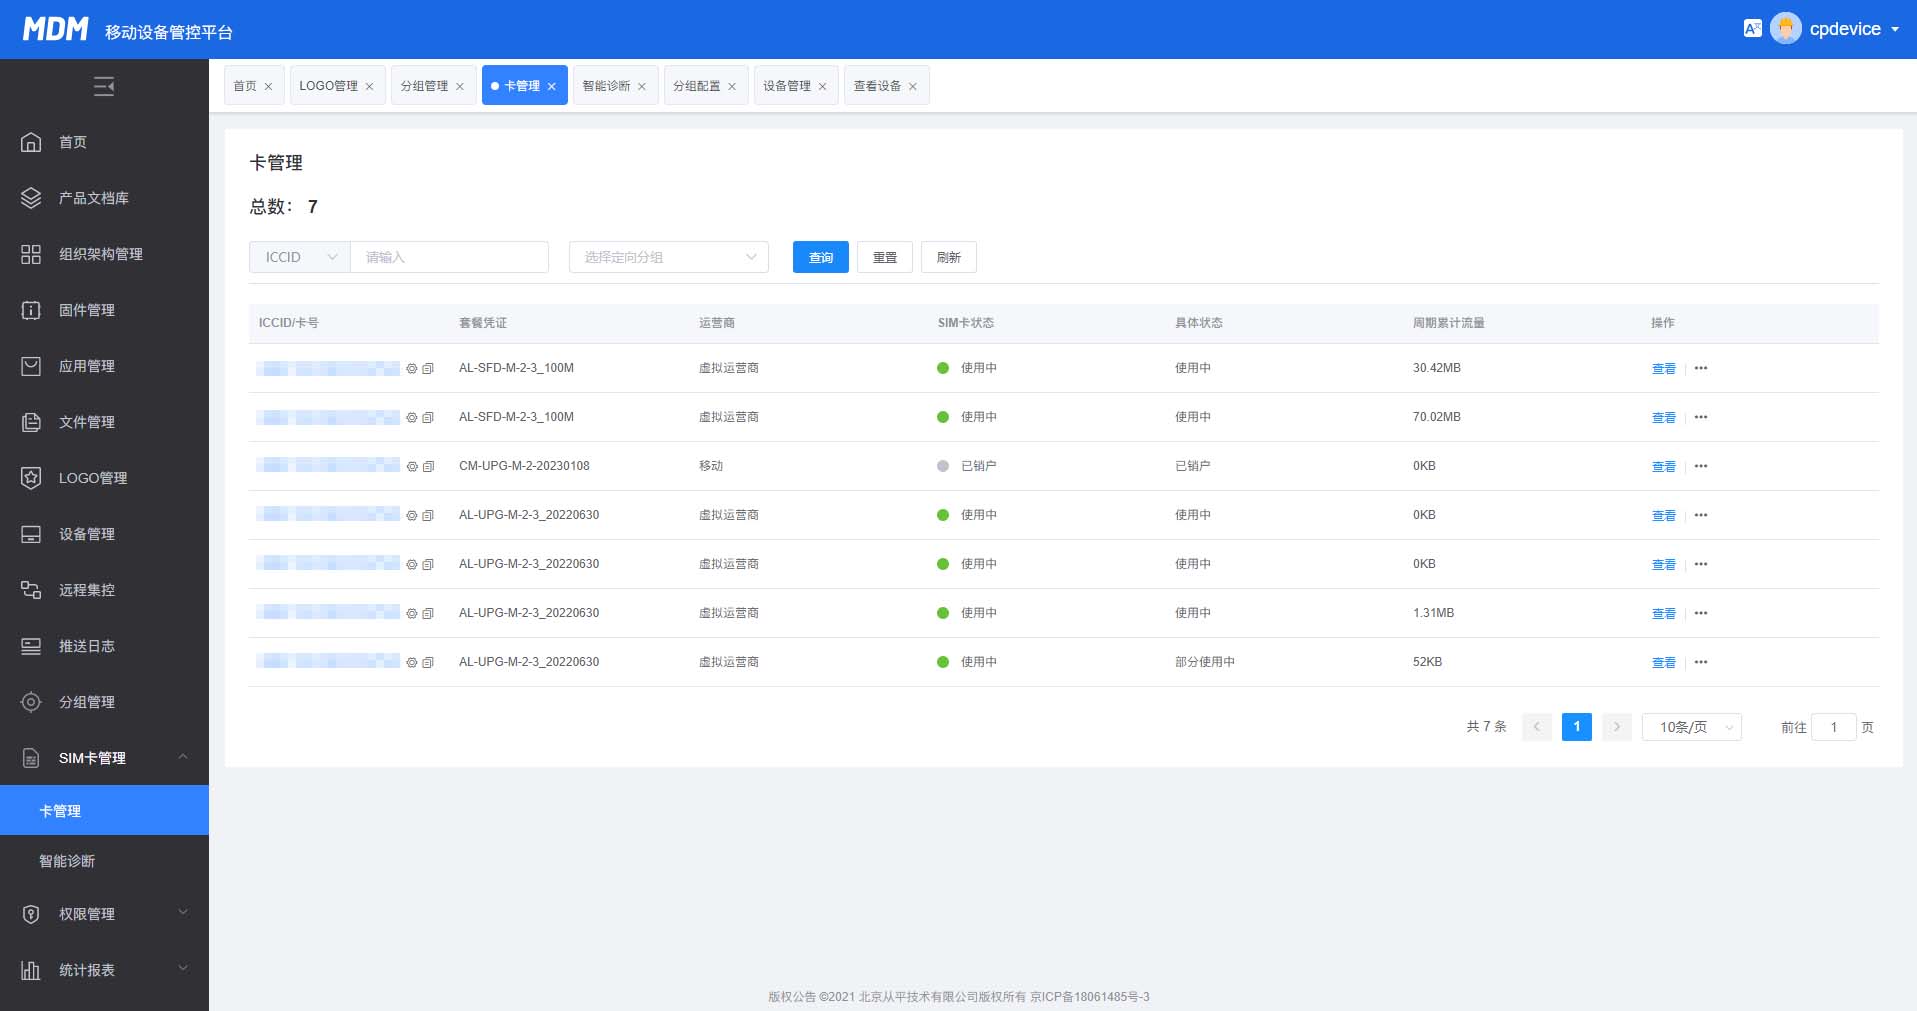Open 应用管理 in the sidebar
The width and height of the screenshot is (1917, 1011).
coord(104,366)
